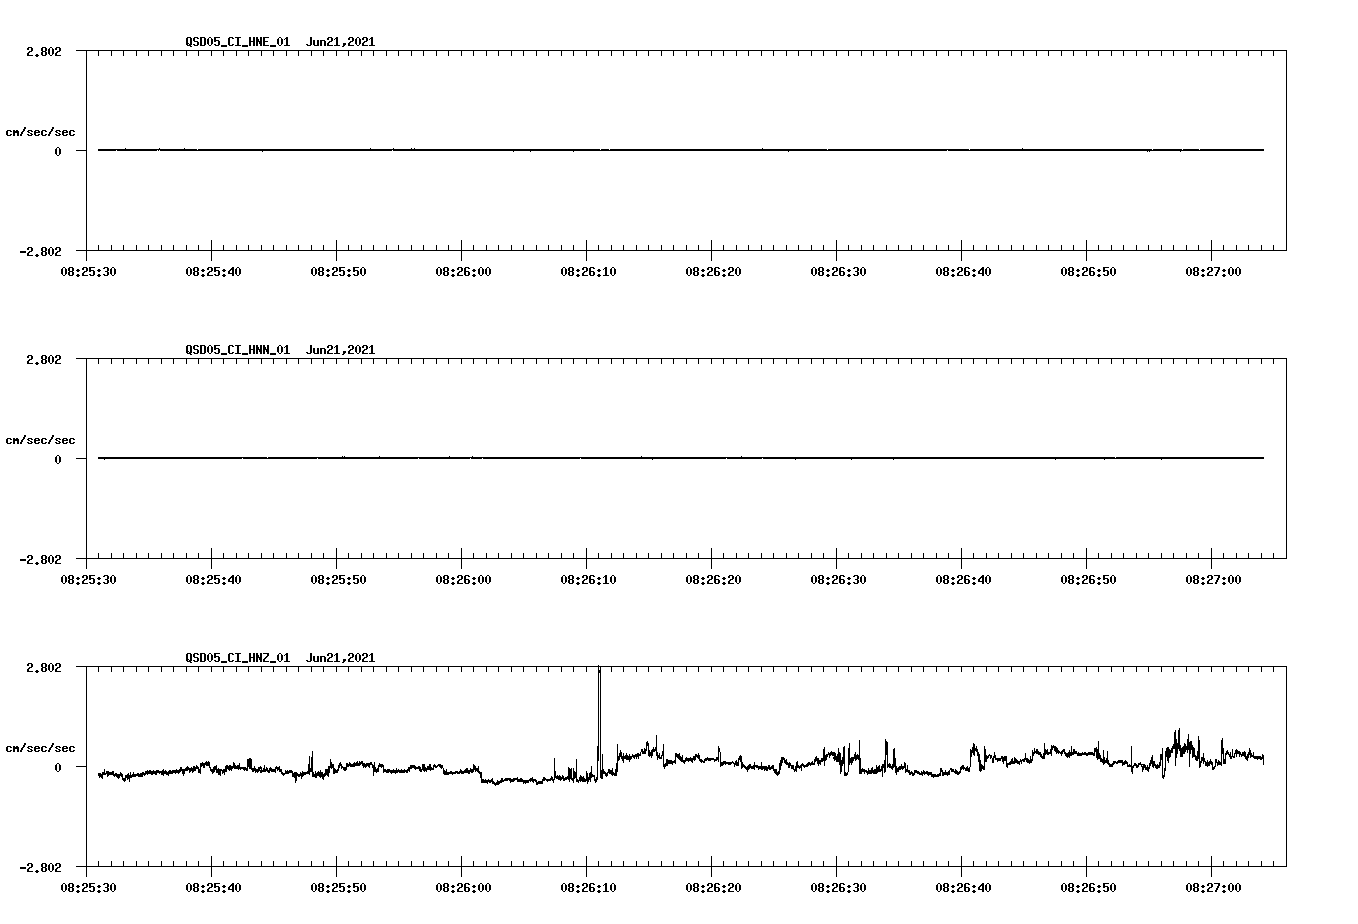This screenshot has width=1358, height=924.
Task: Click the 08:26:00 time label of HNE plot
Action: click(462, 272)
